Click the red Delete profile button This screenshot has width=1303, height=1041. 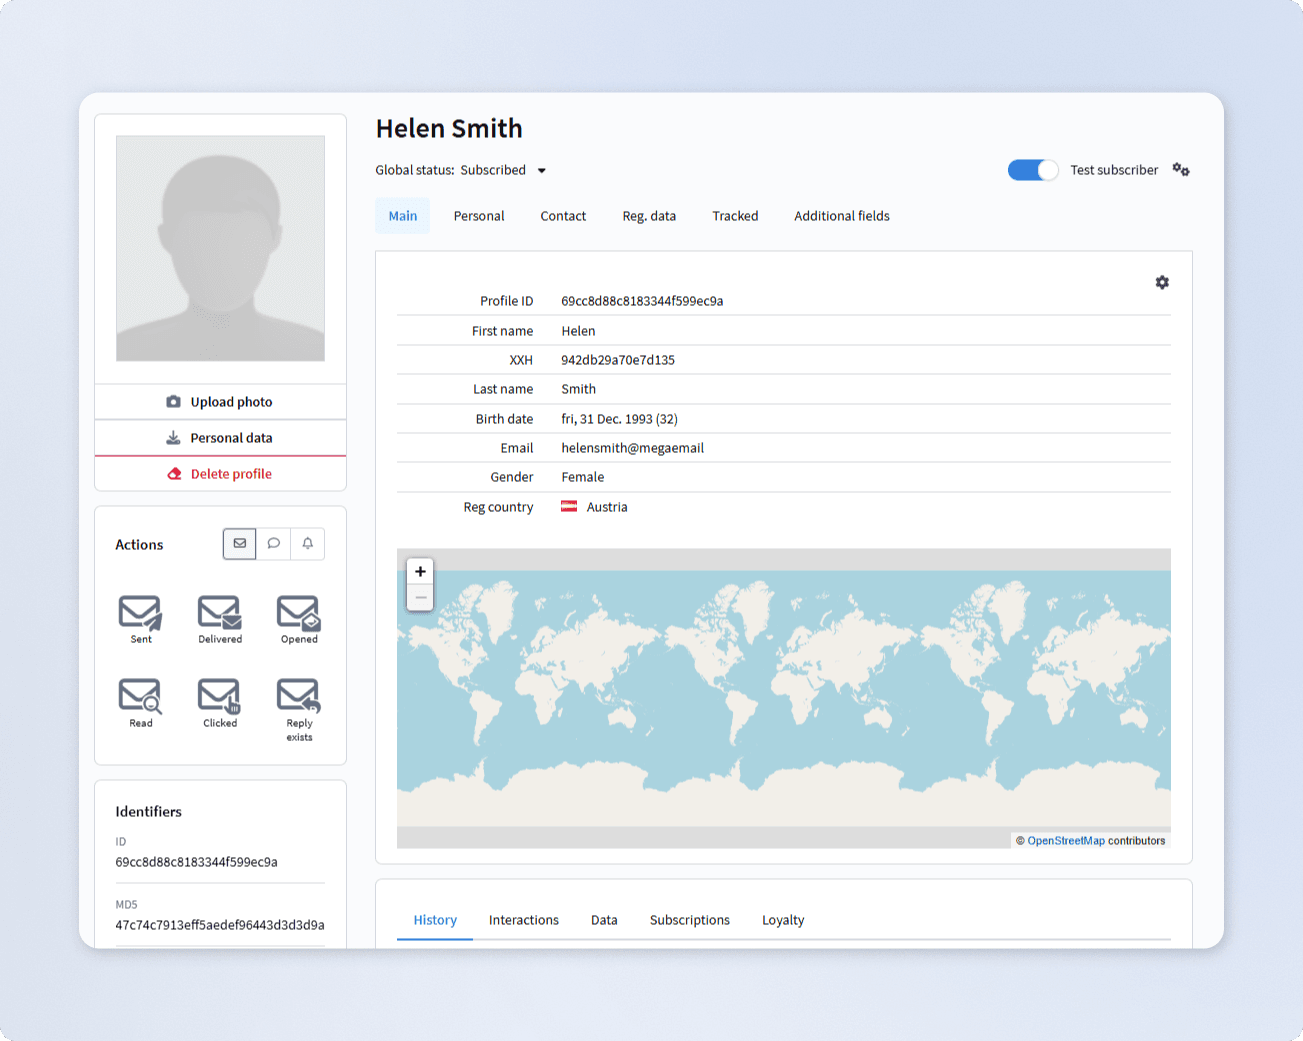click(x=220, y=474)
